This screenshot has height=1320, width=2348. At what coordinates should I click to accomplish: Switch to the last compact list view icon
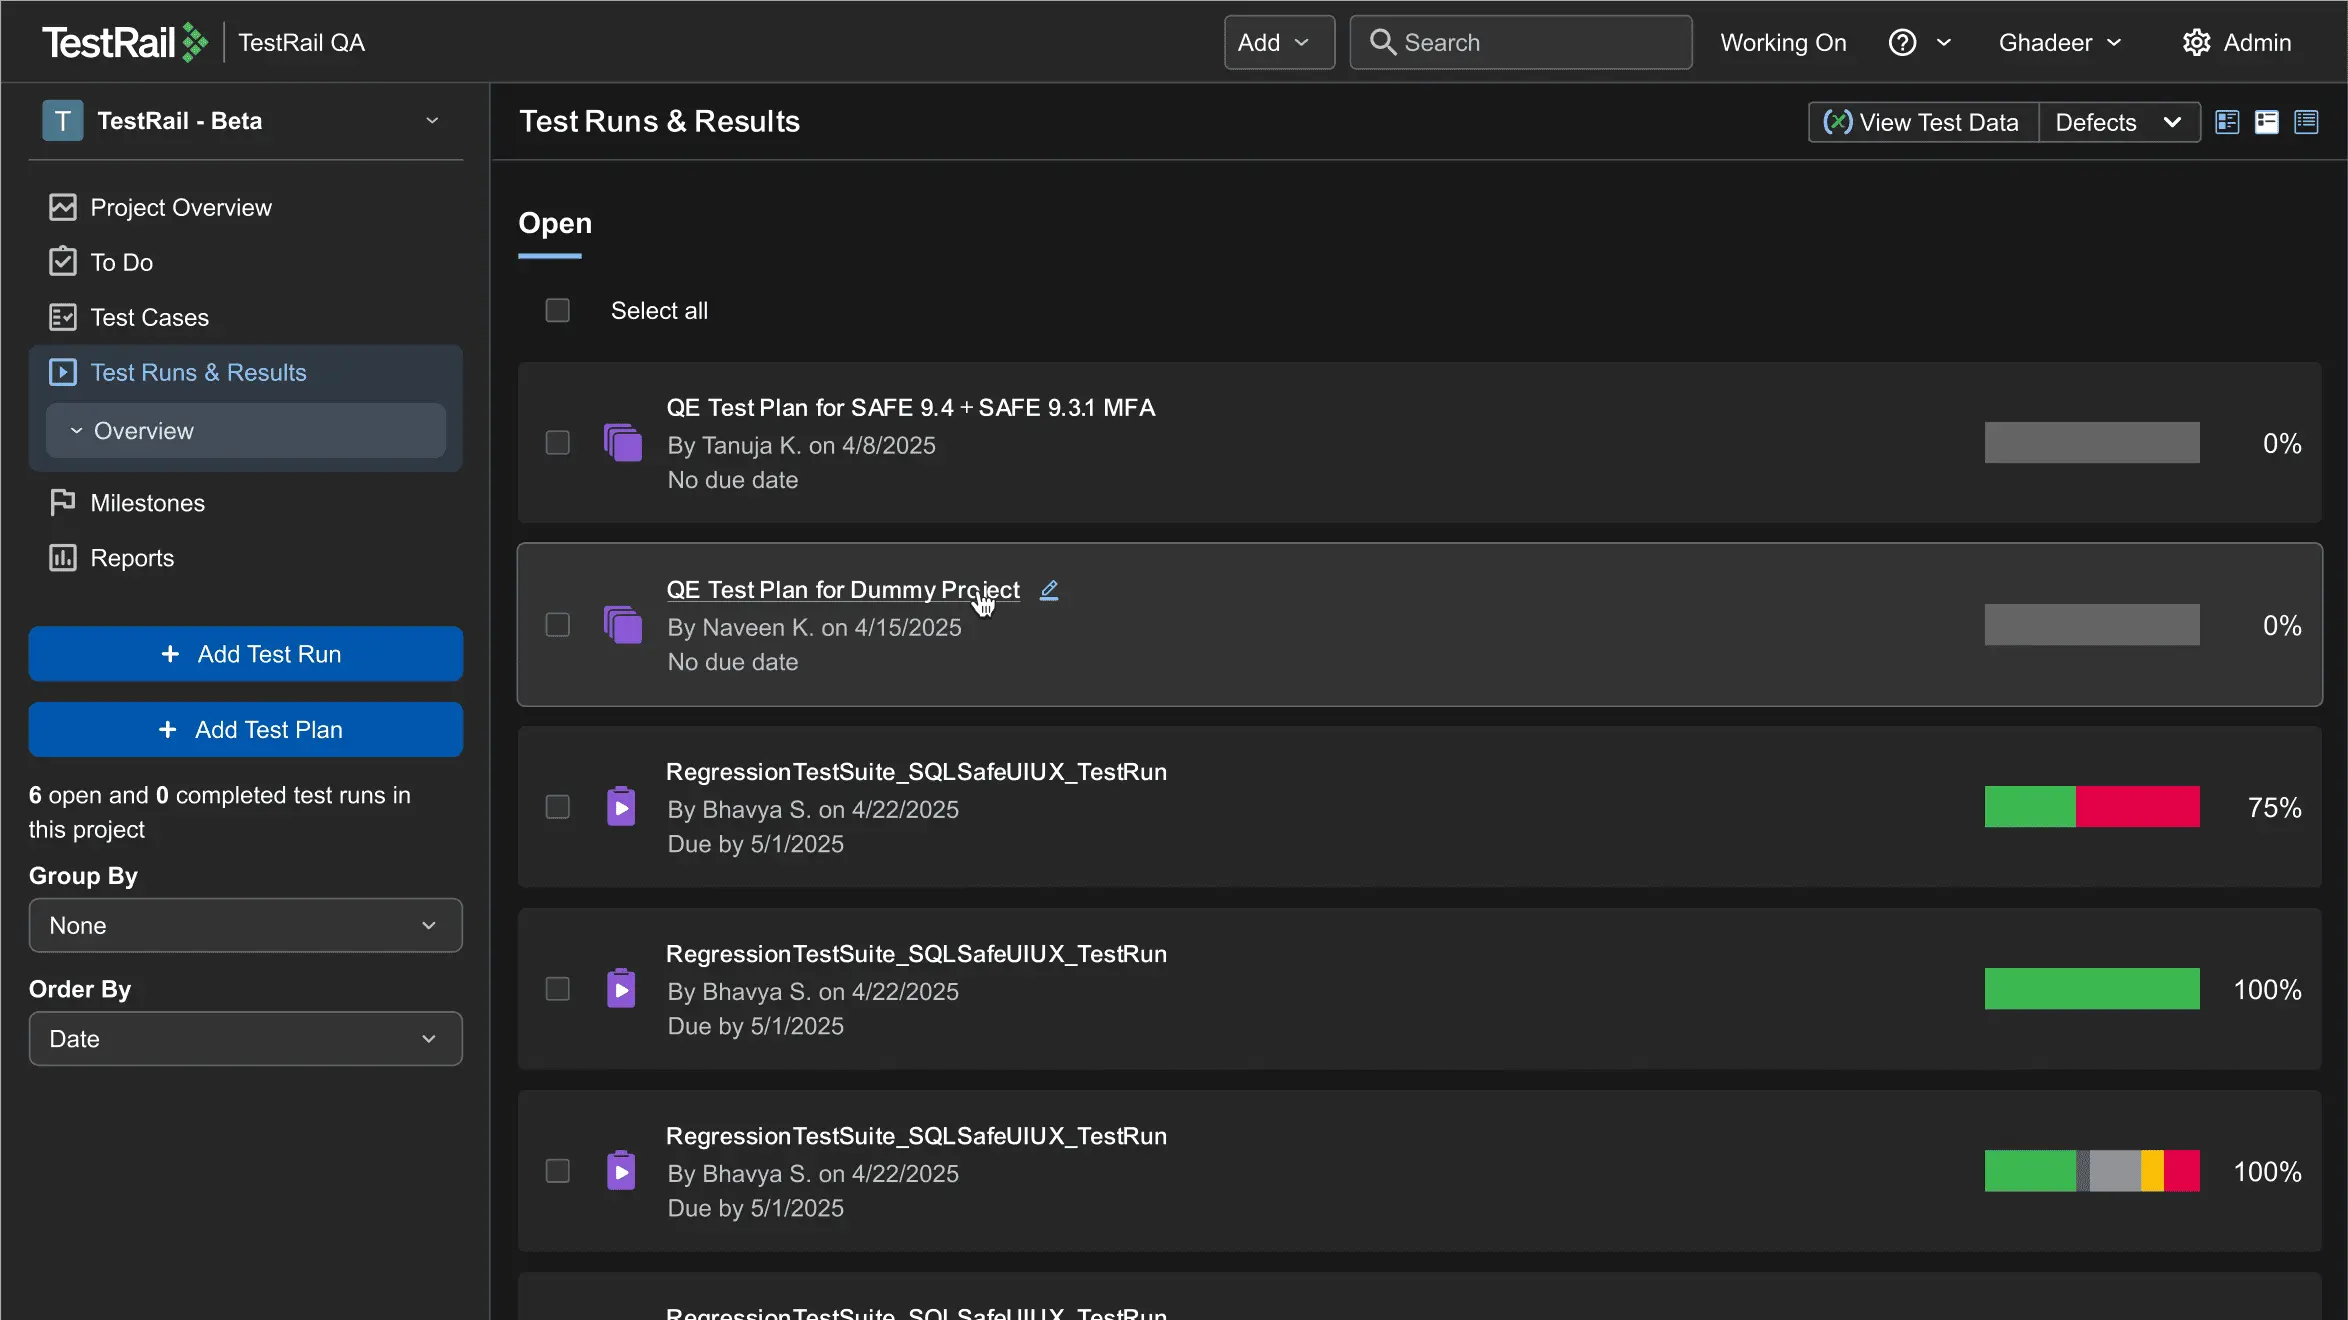pyautogui.click(x=2307, y=122)
